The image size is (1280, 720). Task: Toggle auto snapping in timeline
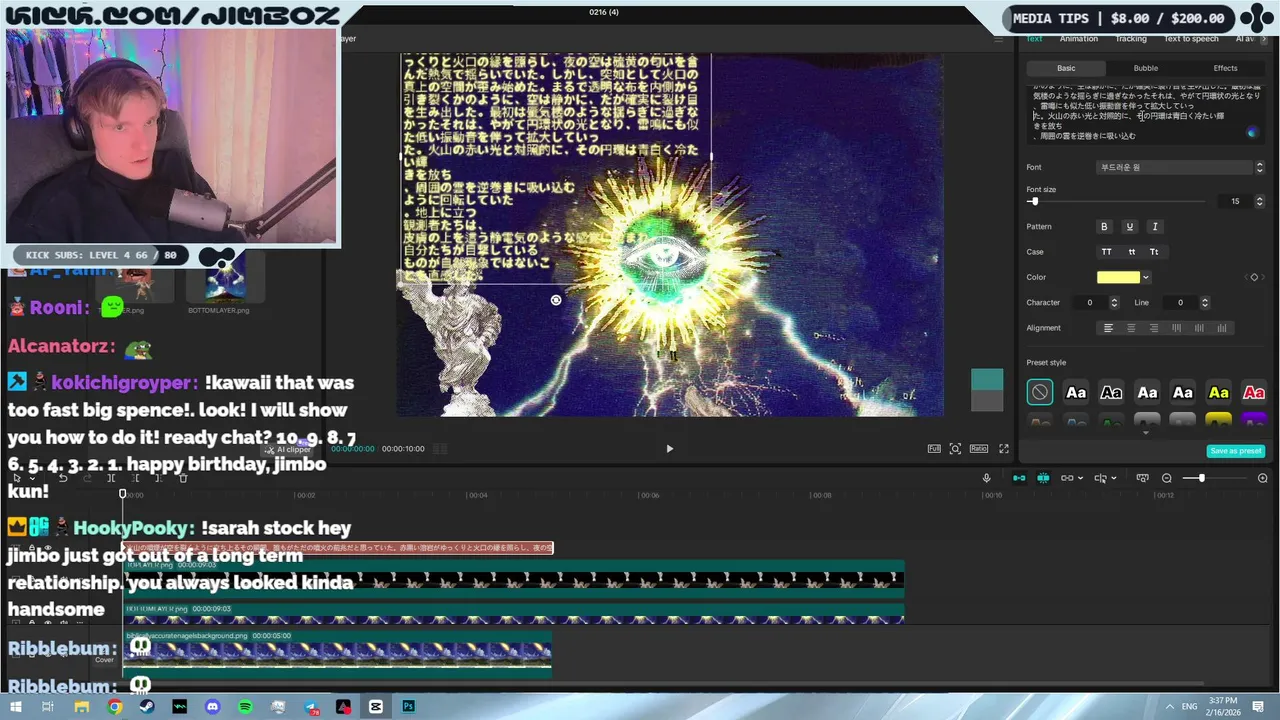pyautogui.click(x=1043, y=478)
